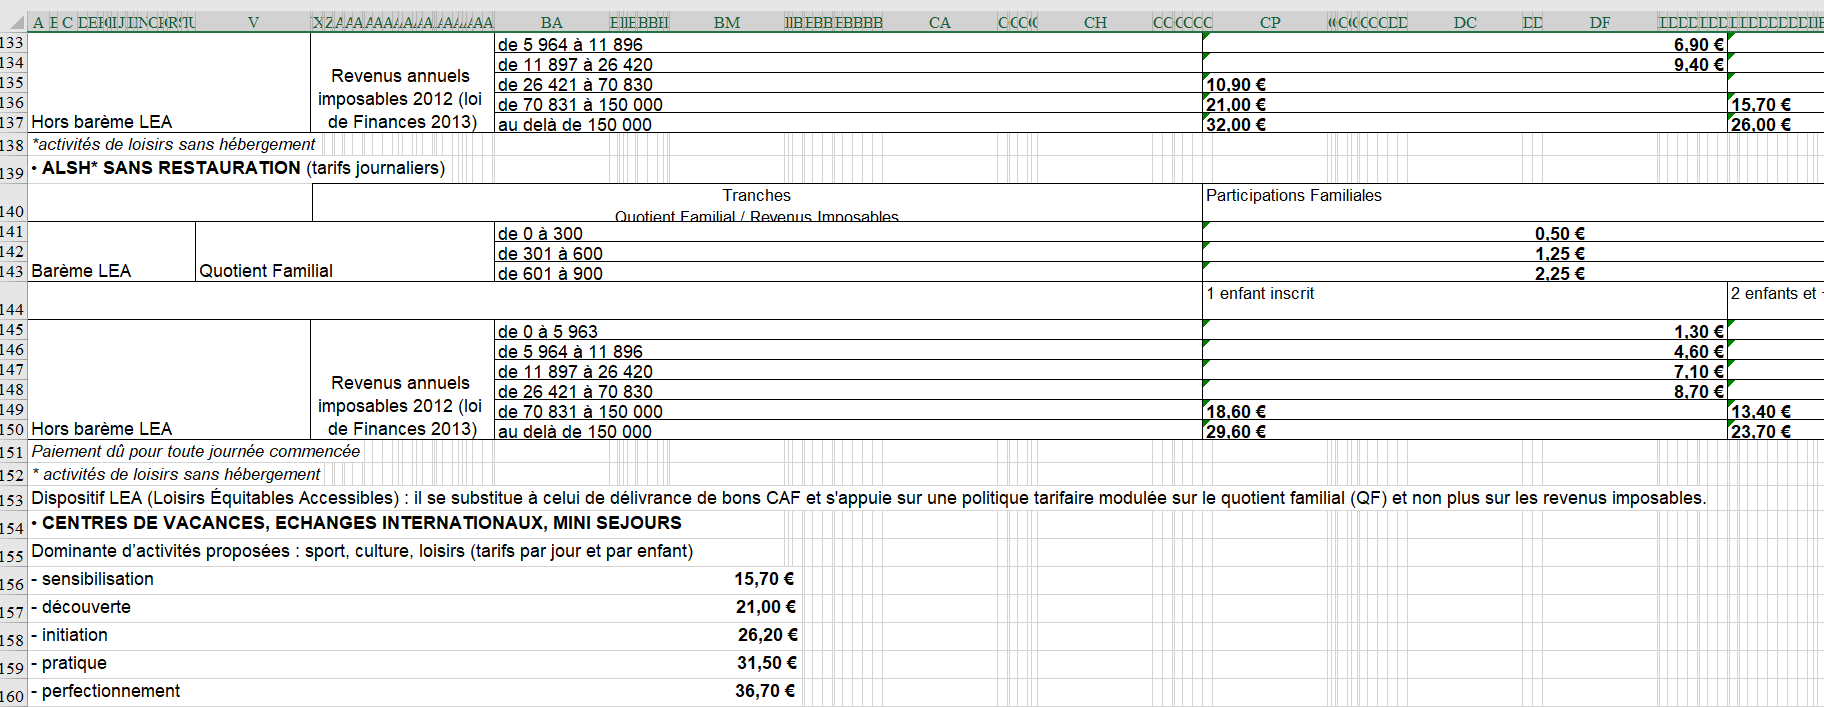This screenshot has width=1824, height=707.
Task: Select column header V
Action: [253, 22]
